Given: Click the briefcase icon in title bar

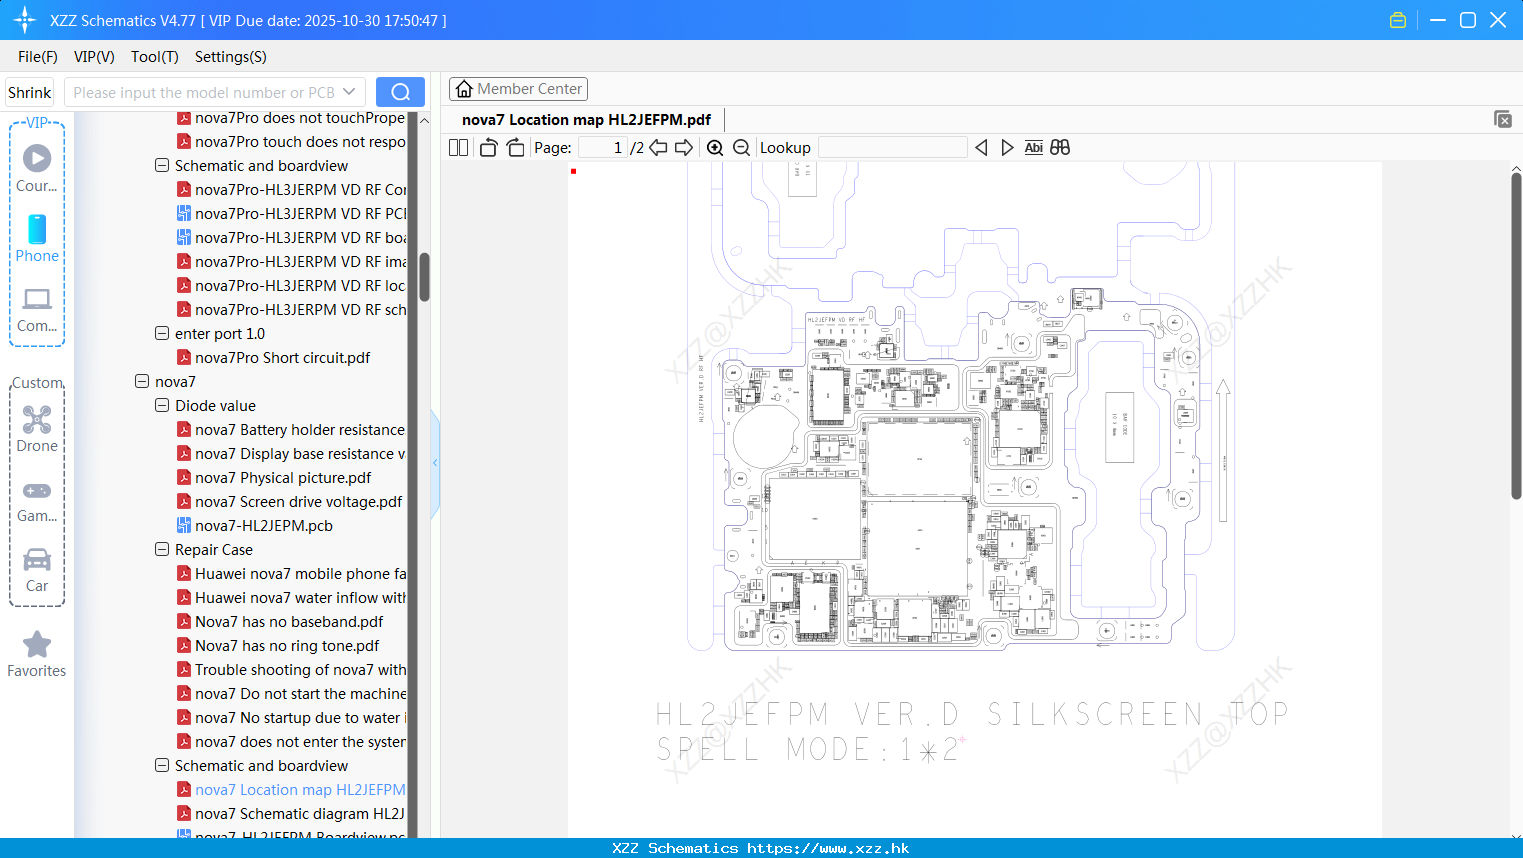Looking at the screenshot, I should (1398, 20).
